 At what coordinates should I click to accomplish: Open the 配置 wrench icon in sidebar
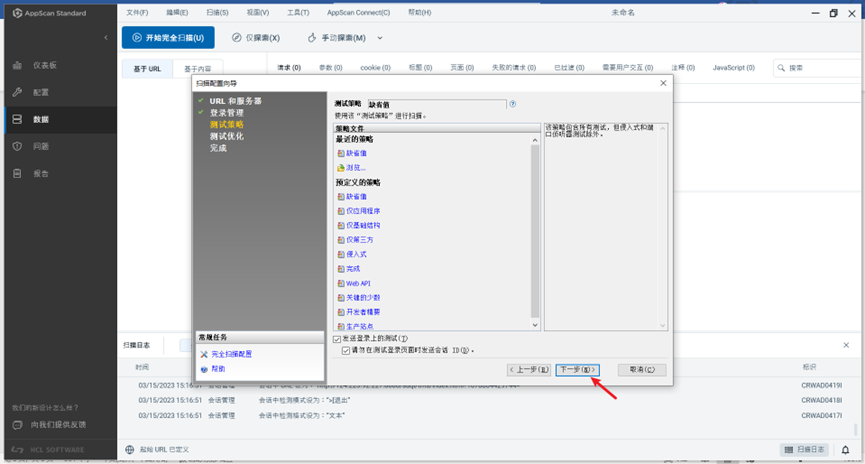tap(17, 92)
